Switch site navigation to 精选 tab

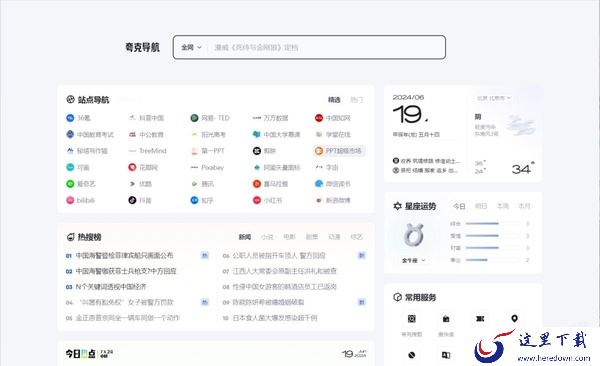pyautogui.click(x=334, y=100)
